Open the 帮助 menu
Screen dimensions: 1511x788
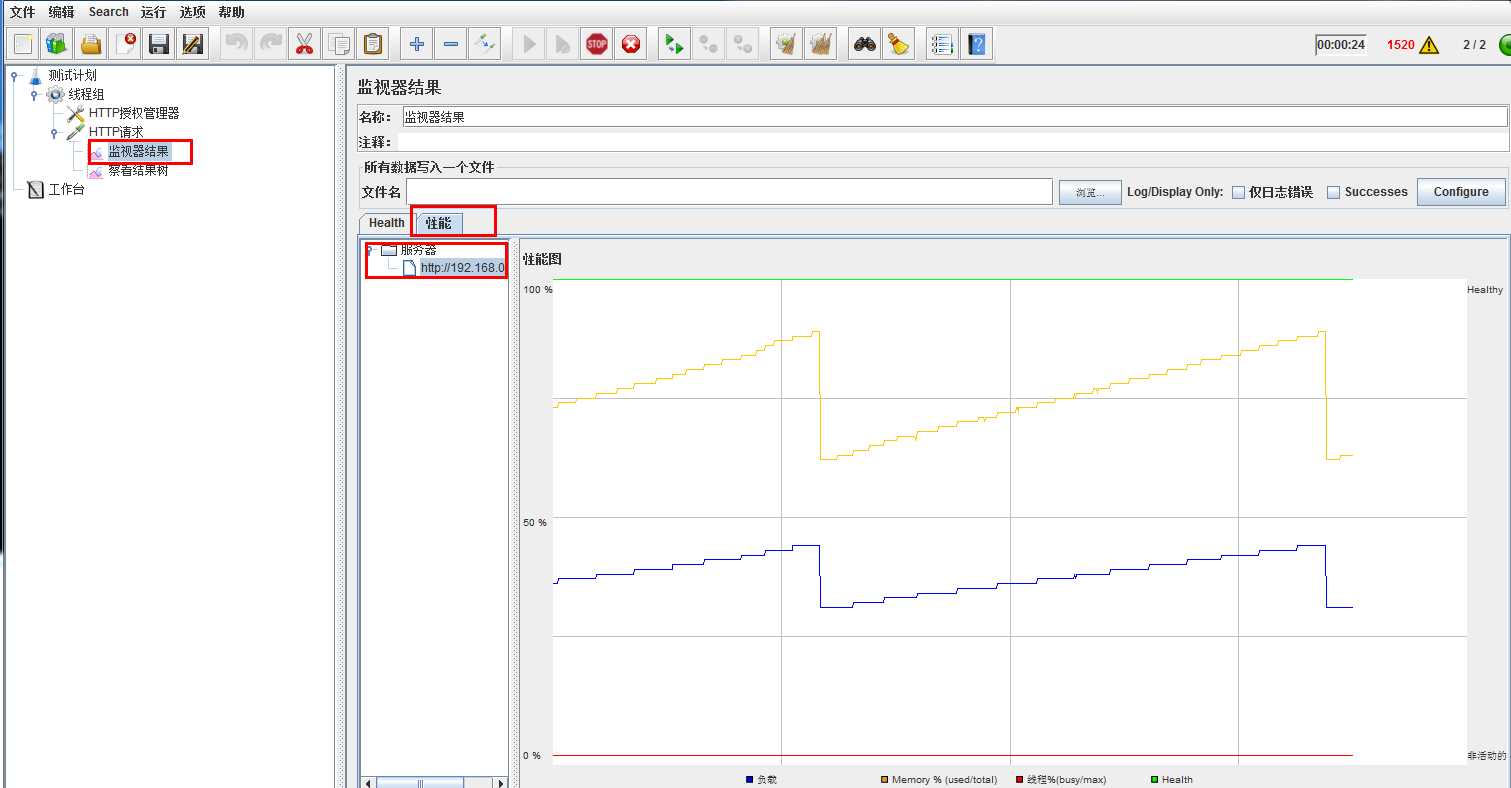pos(231,12)
